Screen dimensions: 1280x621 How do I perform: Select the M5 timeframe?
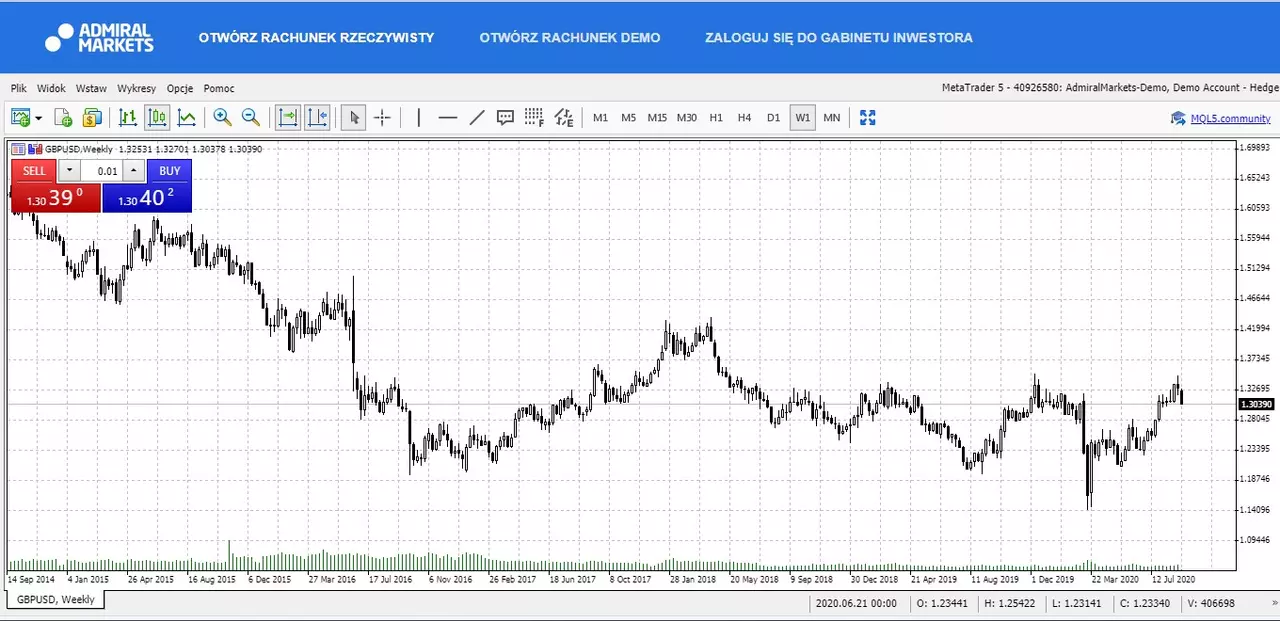click(628, 117)
